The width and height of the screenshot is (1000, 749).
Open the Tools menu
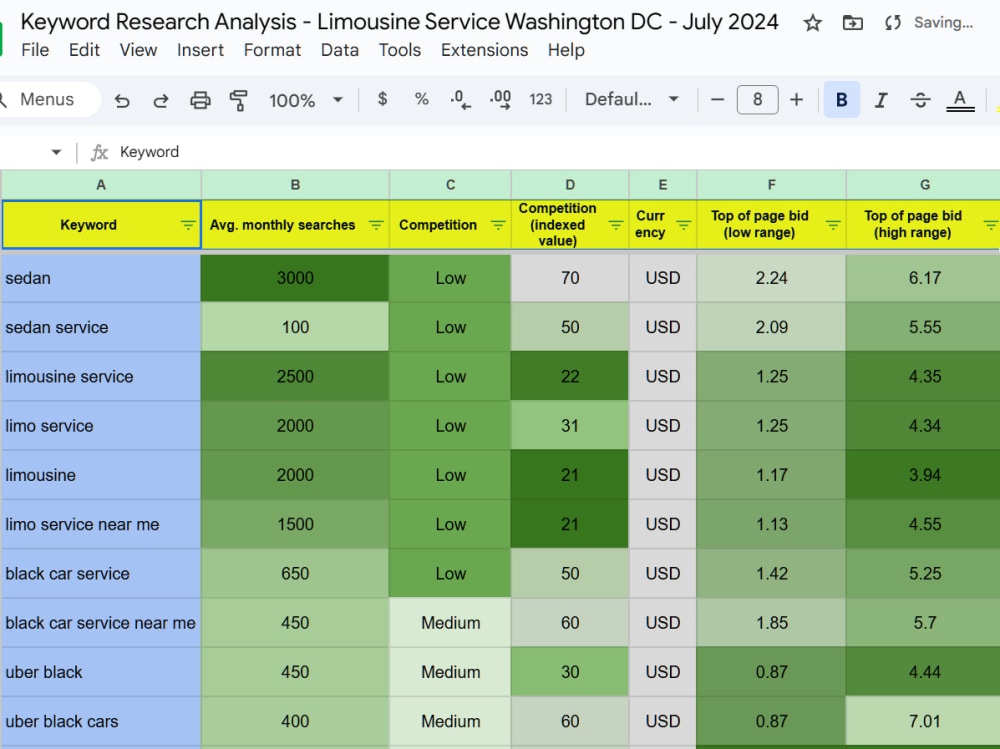click(400, 50)
